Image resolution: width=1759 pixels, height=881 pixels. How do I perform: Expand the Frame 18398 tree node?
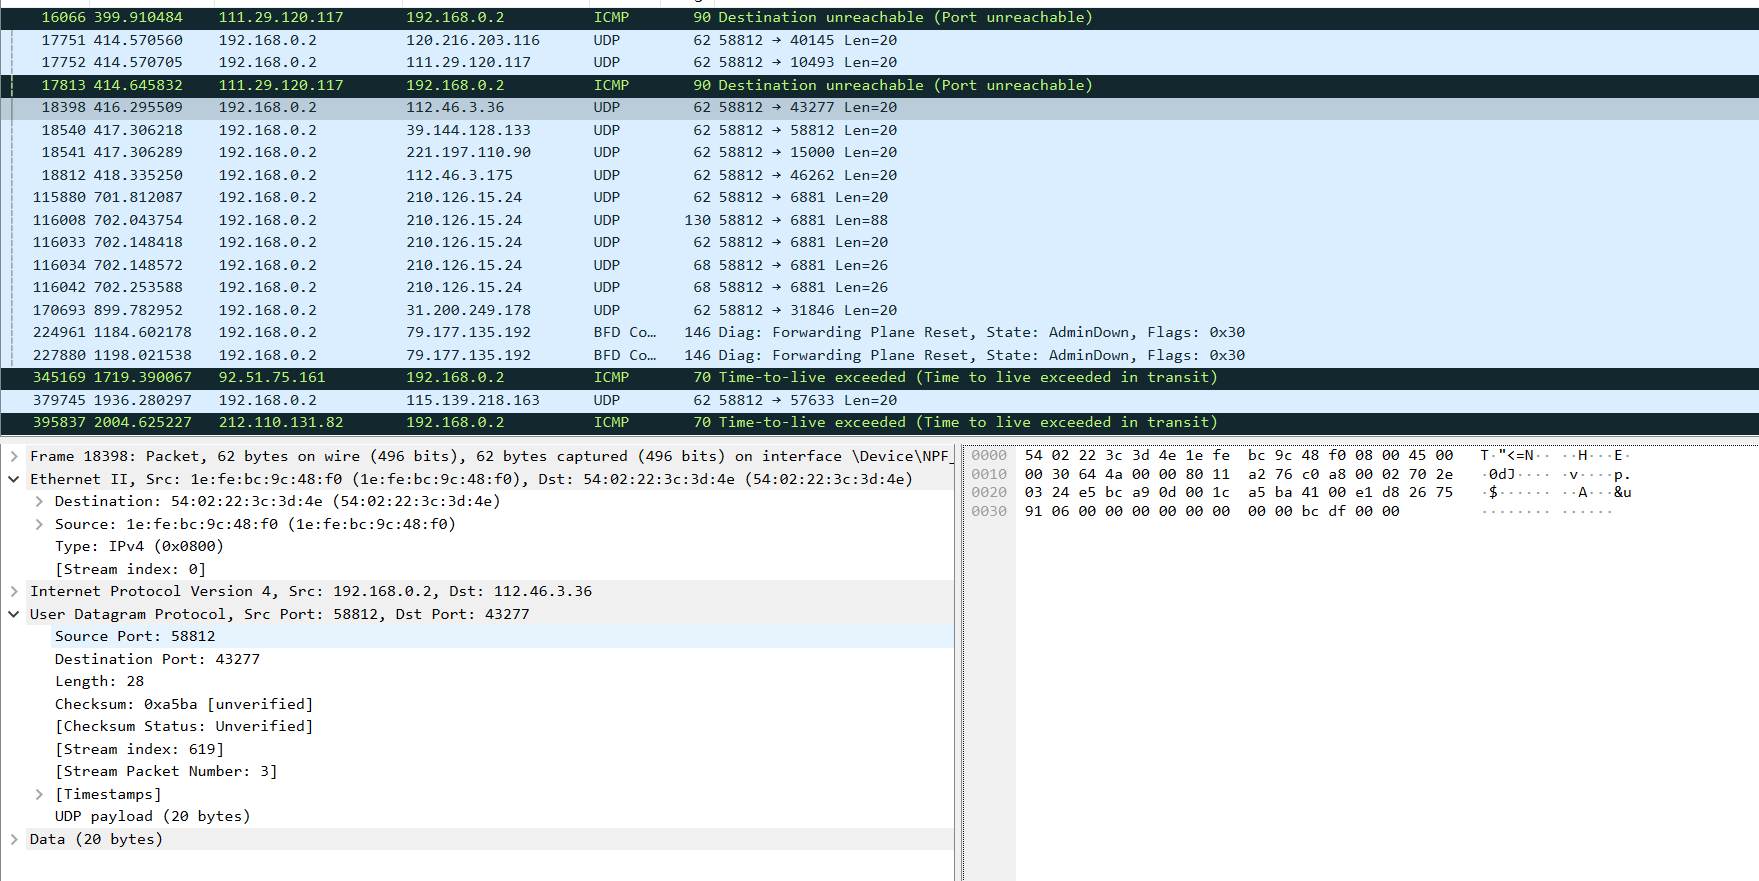[x=14, y=456]
